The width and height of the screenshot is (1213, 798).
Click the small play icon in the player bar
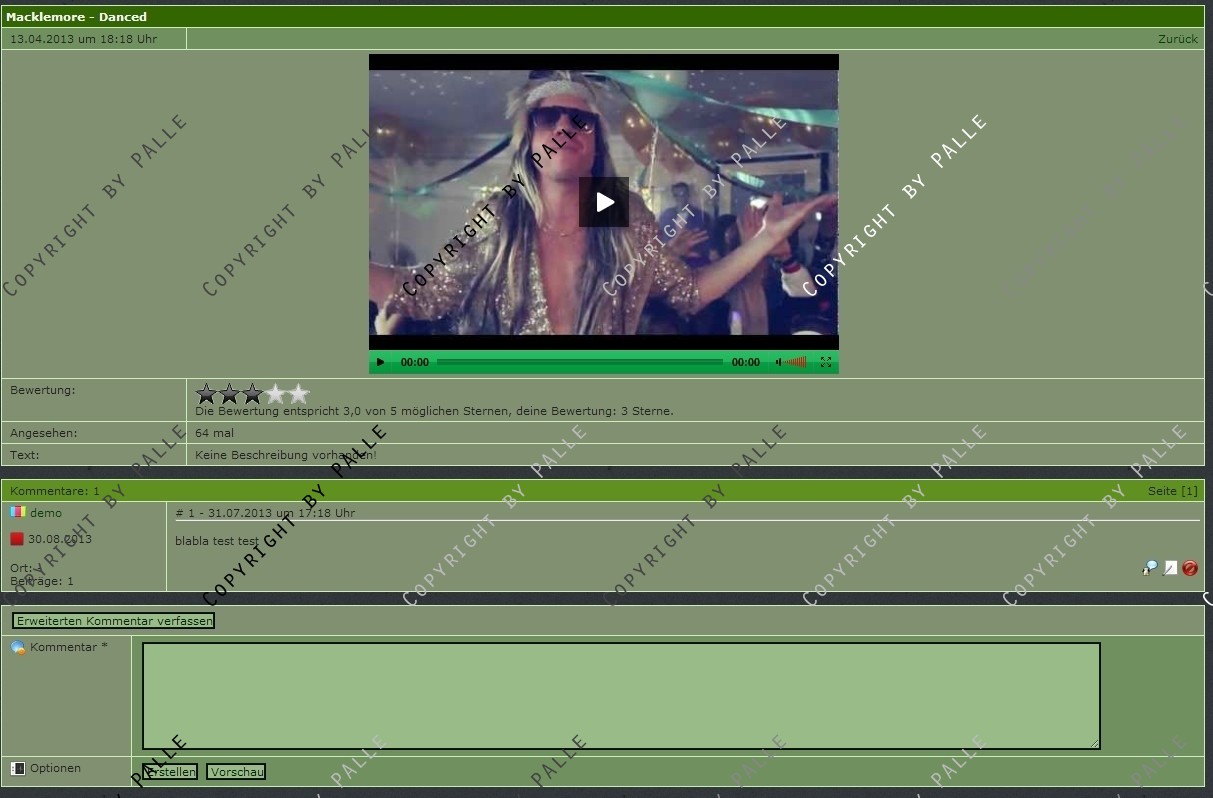(x=380, y=362)
